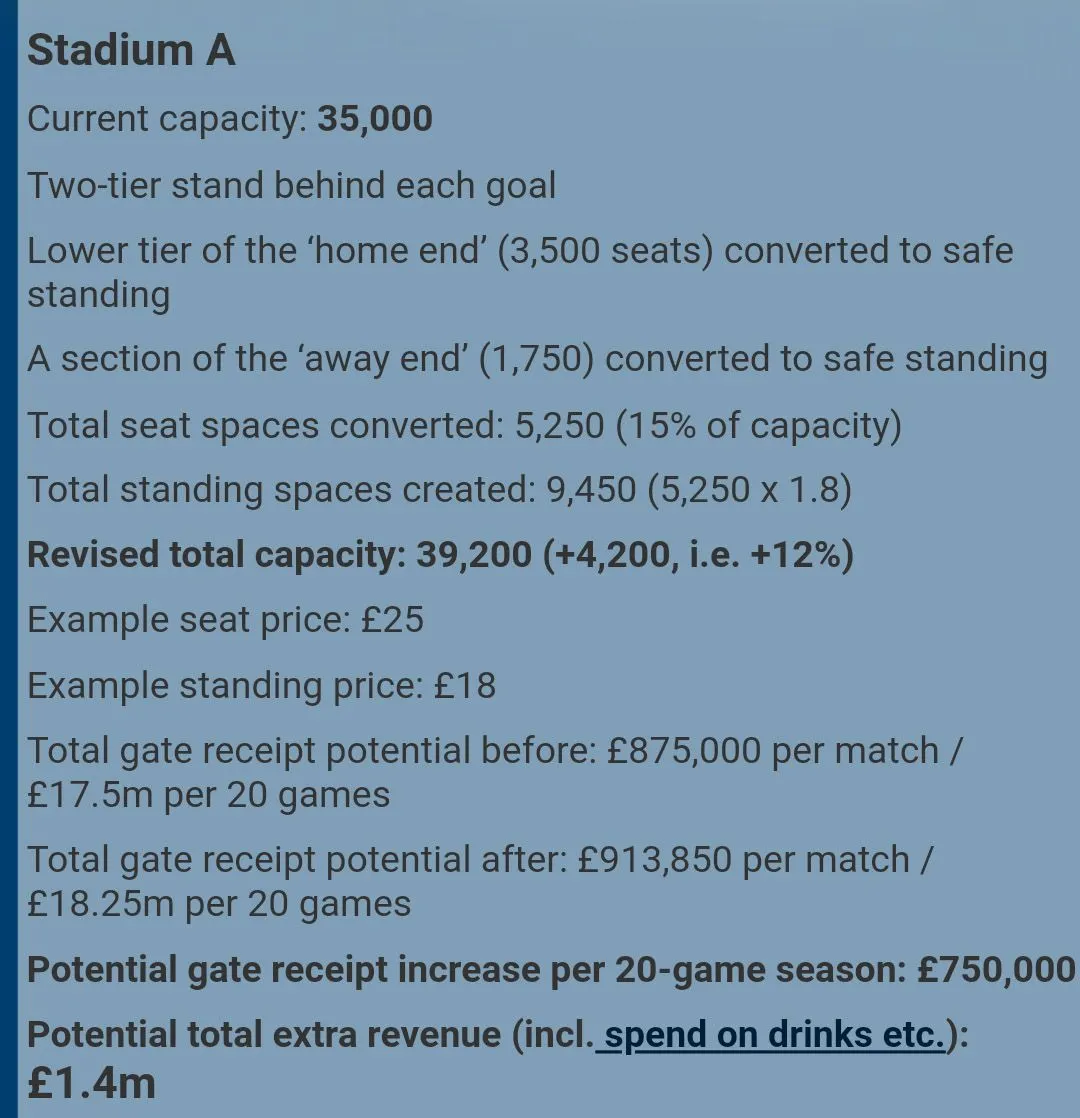Click the 'Potential total extra revenue' text
This screenshot has height=1118, width=1080.
[264, 1035]
